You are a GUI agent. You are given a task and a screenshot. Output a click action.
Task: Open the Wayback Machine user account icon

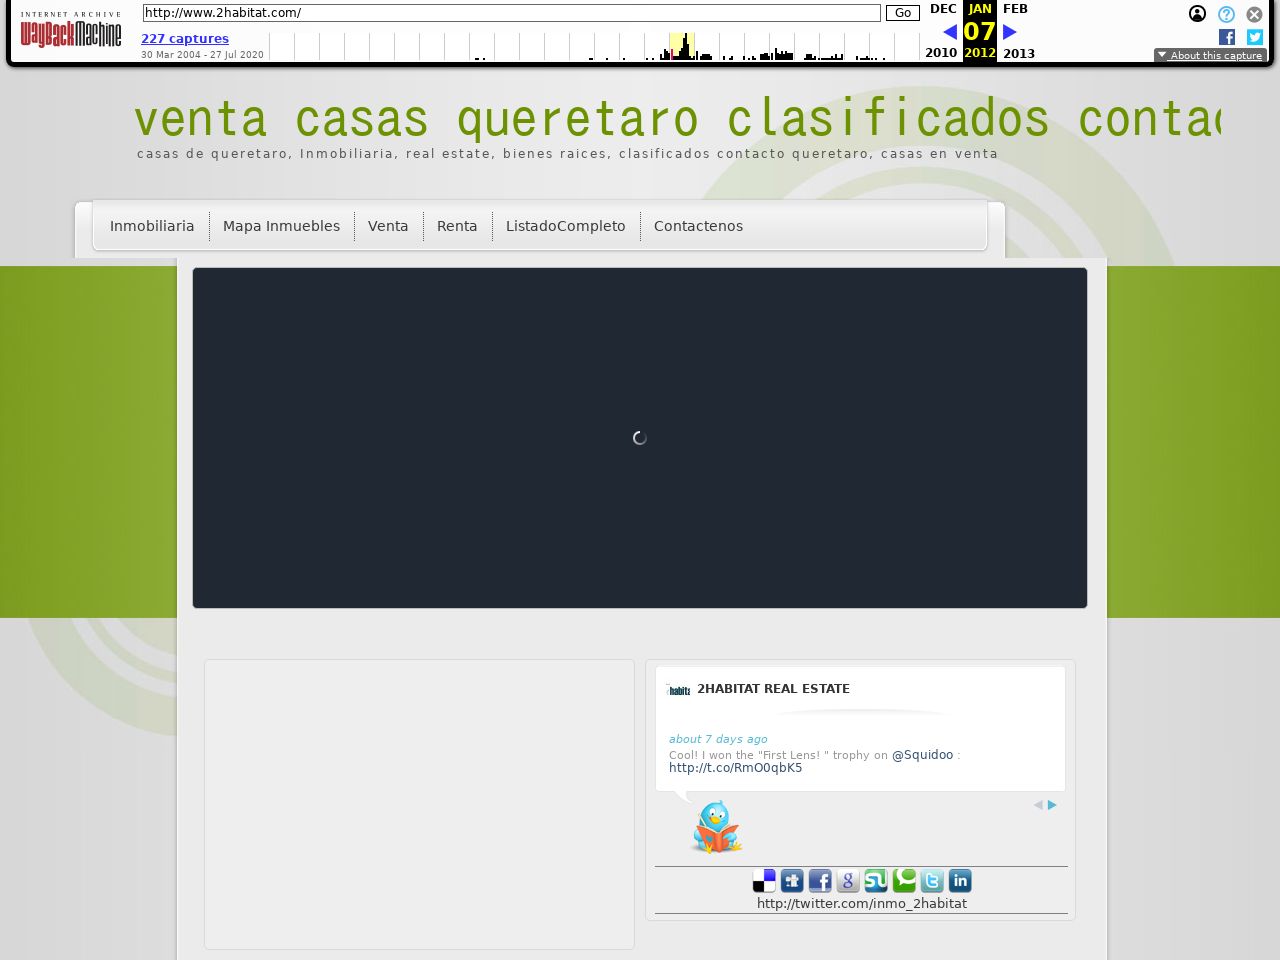pyautogui.click(x=1197, y=14)
